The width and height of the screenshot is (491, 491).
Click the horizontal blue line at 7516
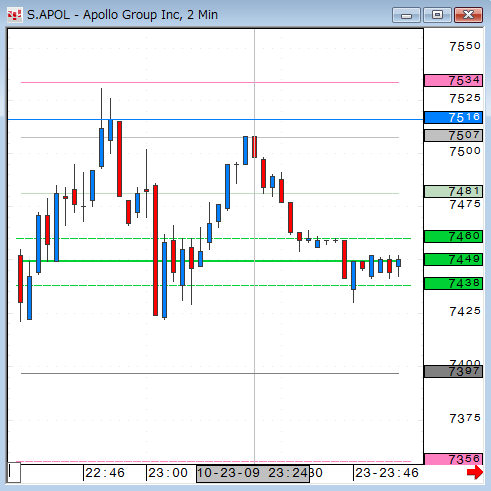click(215, 119)
